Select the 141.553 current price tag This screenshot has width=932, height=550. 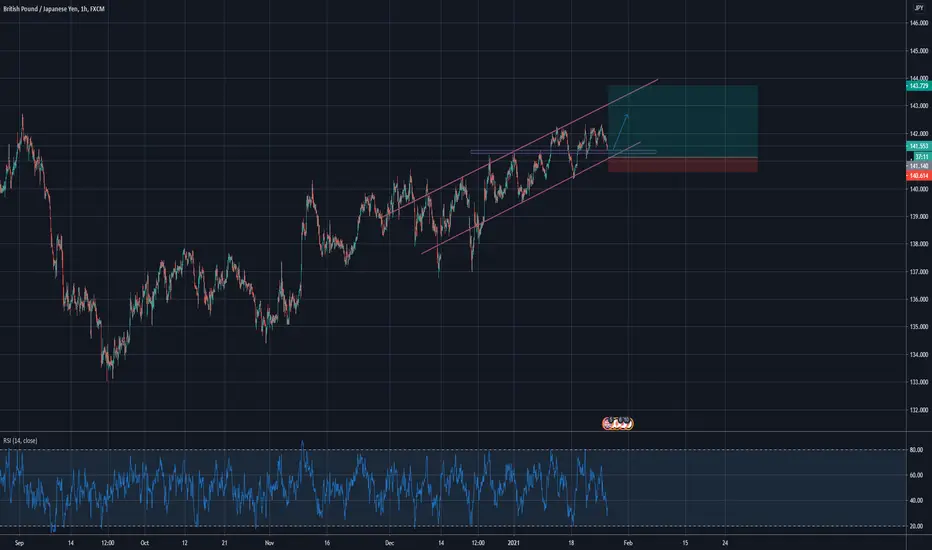tap(918, 146)
